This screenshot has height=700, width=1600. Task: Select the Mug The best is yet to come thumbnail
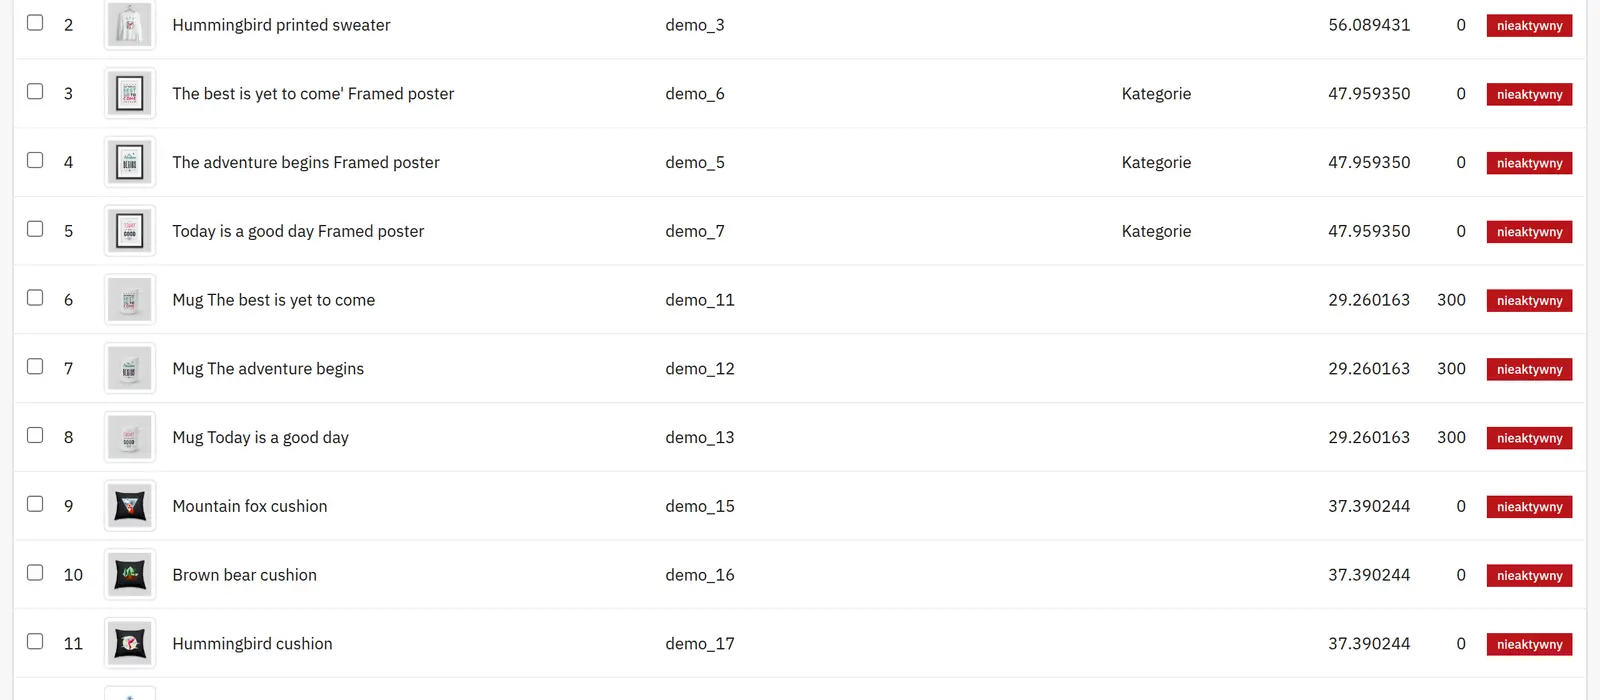coord(130,300)
